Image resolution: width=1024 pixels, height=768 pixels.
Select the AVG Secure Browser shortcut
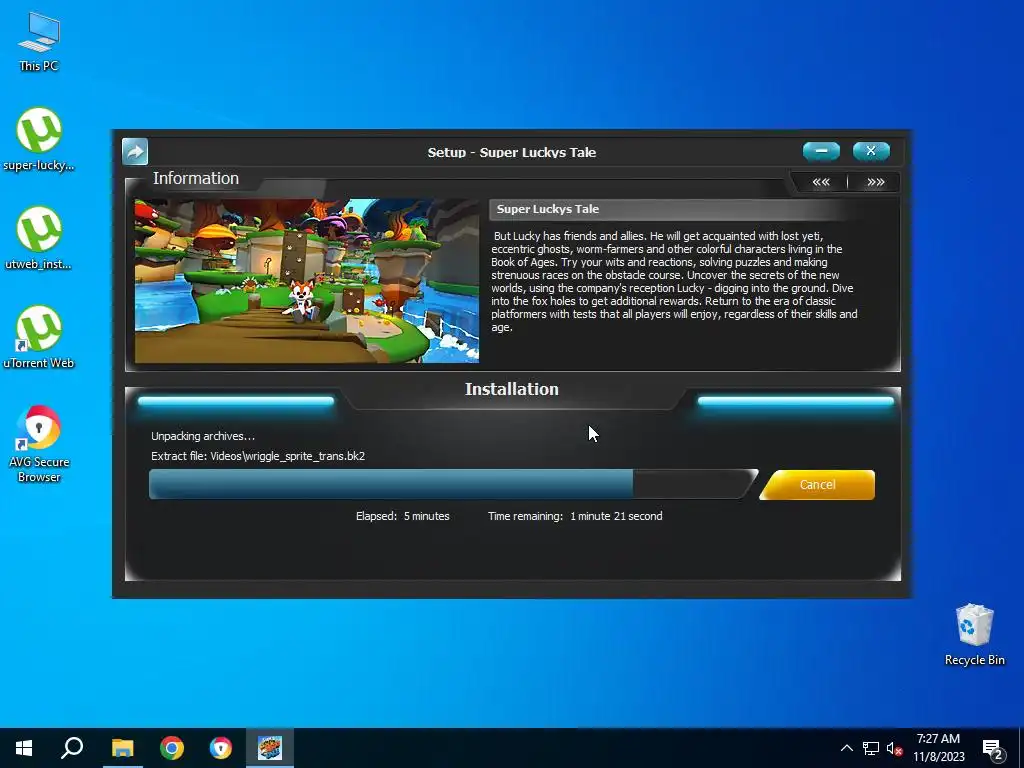(x=39, y=444)
